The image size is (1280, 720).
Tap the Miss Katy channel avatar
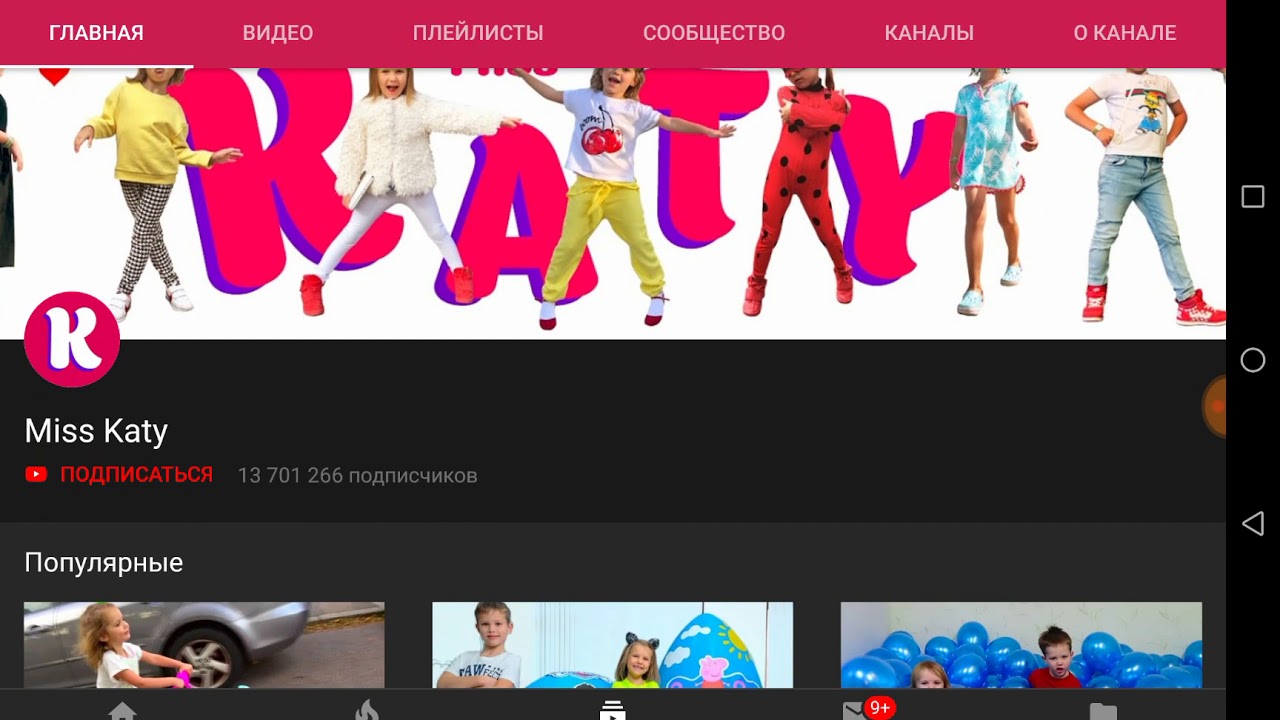(72, 340)
